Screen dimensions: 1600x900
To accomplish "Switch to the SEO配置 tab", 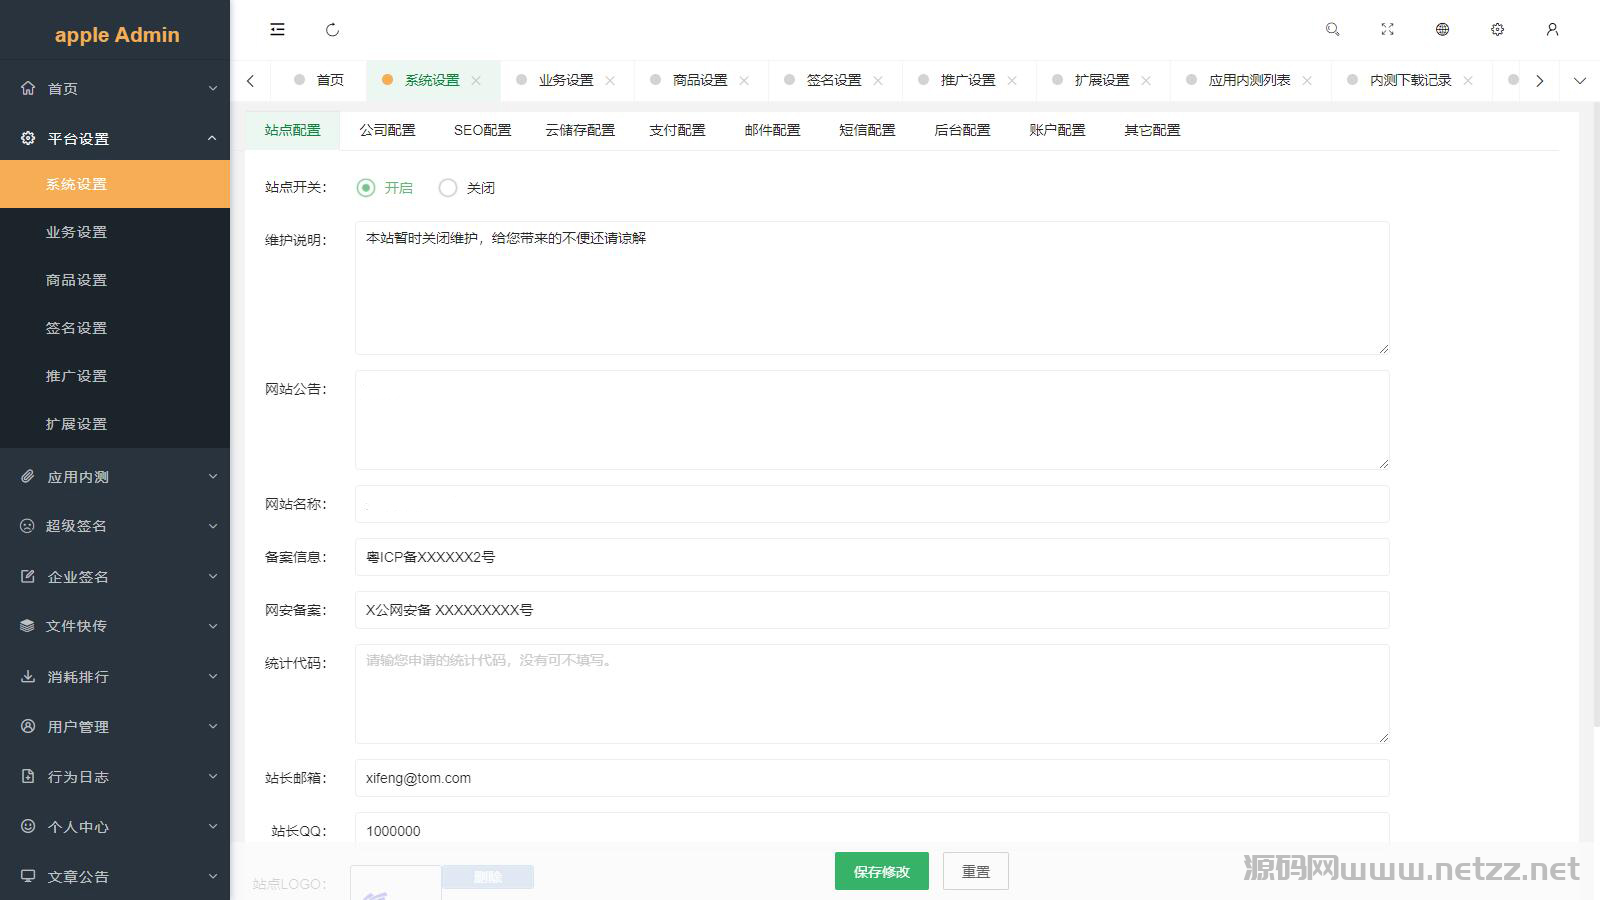I will pyautogui.click(x=482, y=130).
